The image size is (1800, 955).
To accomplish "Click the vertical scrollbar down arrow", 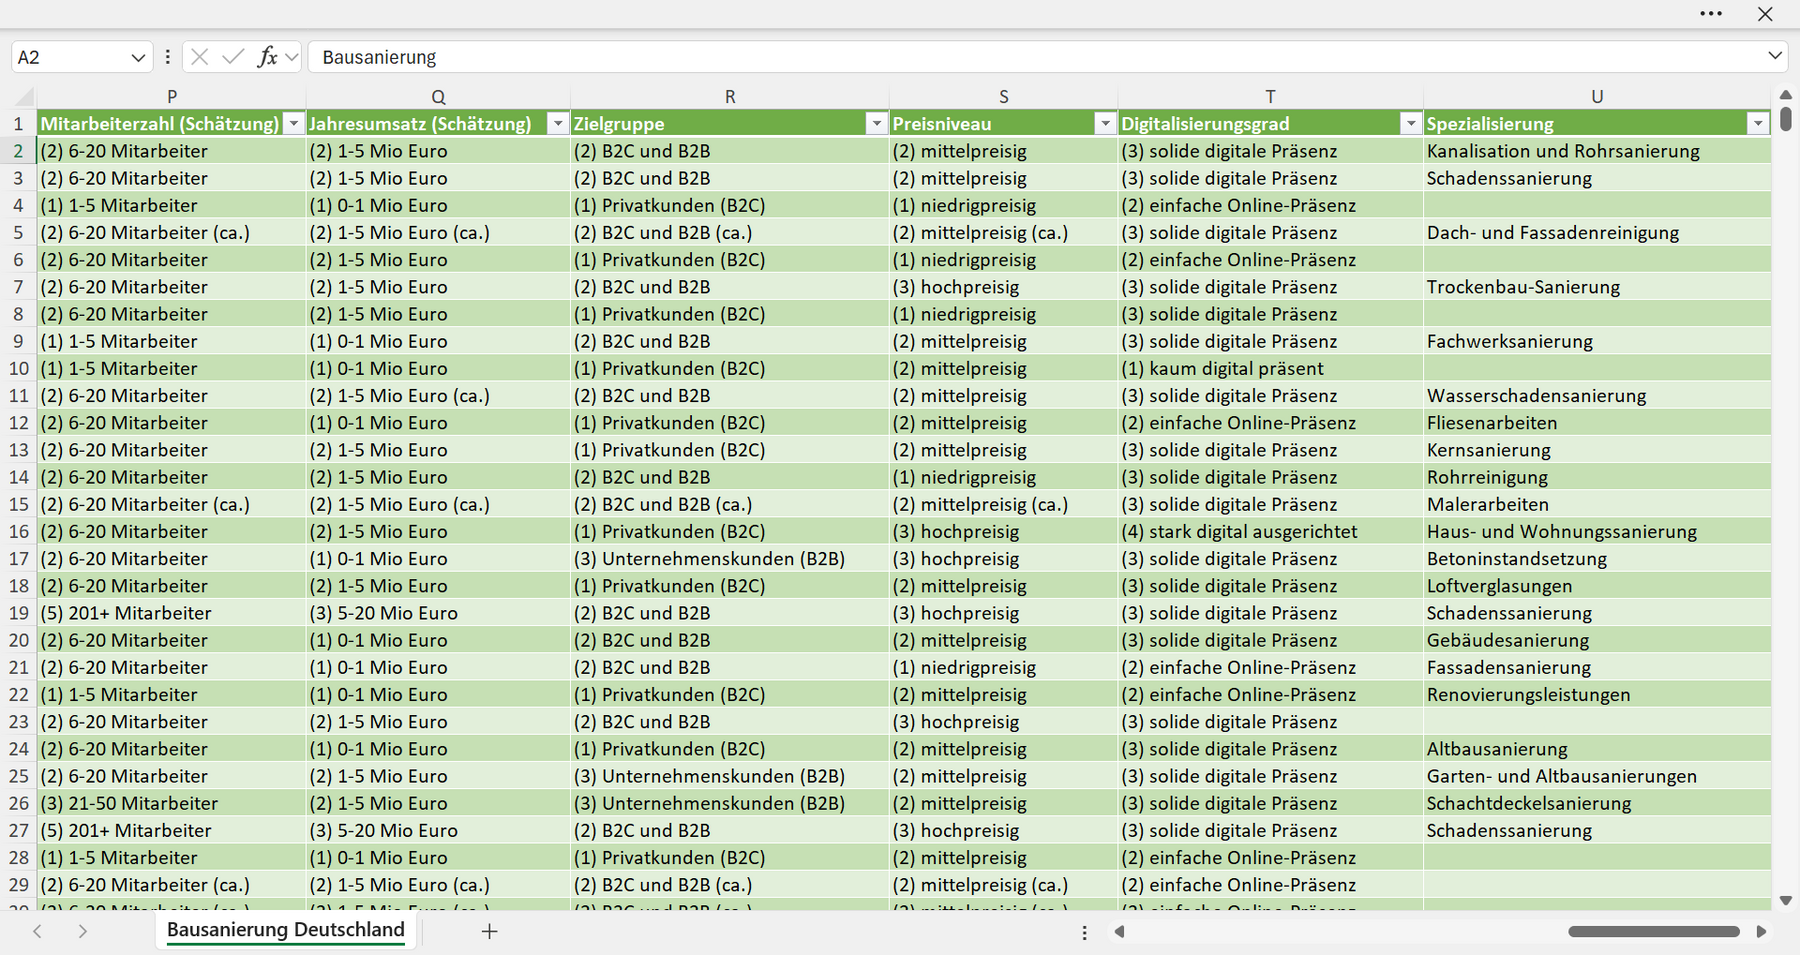I will (1786, 900).
